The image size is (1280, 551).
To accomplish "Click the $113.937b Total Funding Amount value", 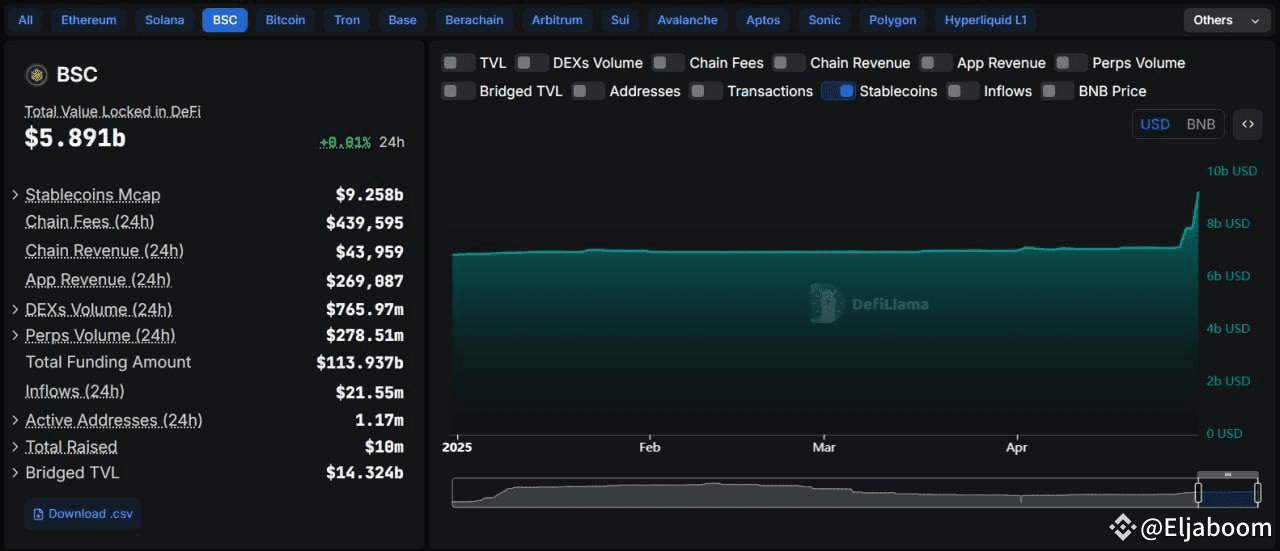I will [360, 362].
